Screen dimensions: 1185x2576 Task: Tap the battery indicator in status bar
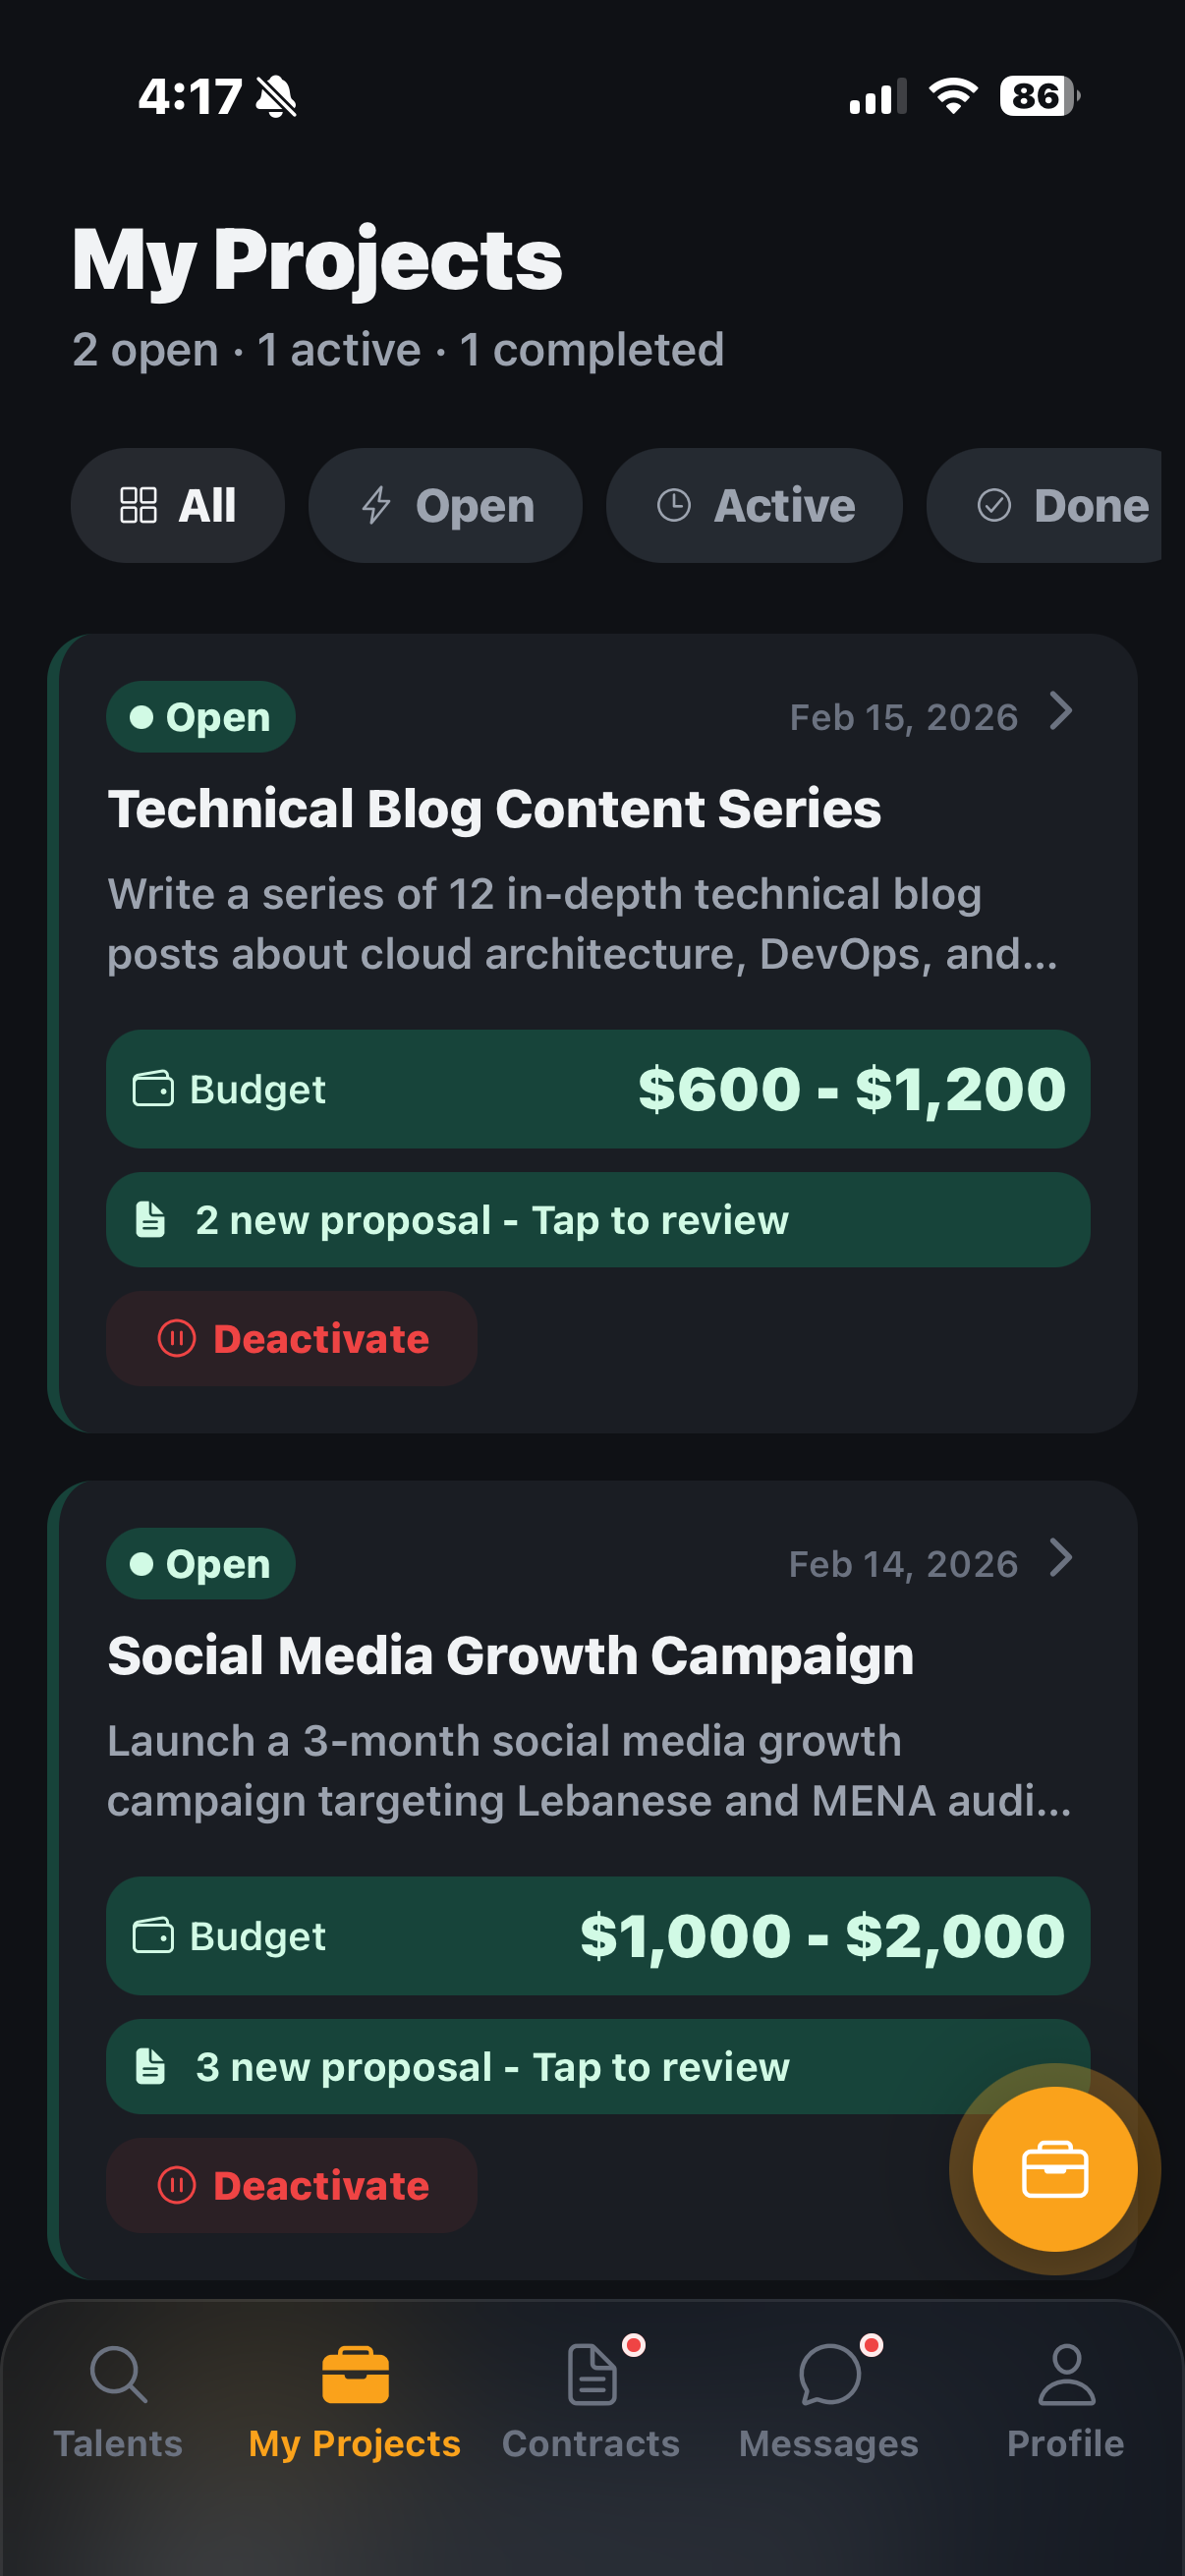(1038, 97)
